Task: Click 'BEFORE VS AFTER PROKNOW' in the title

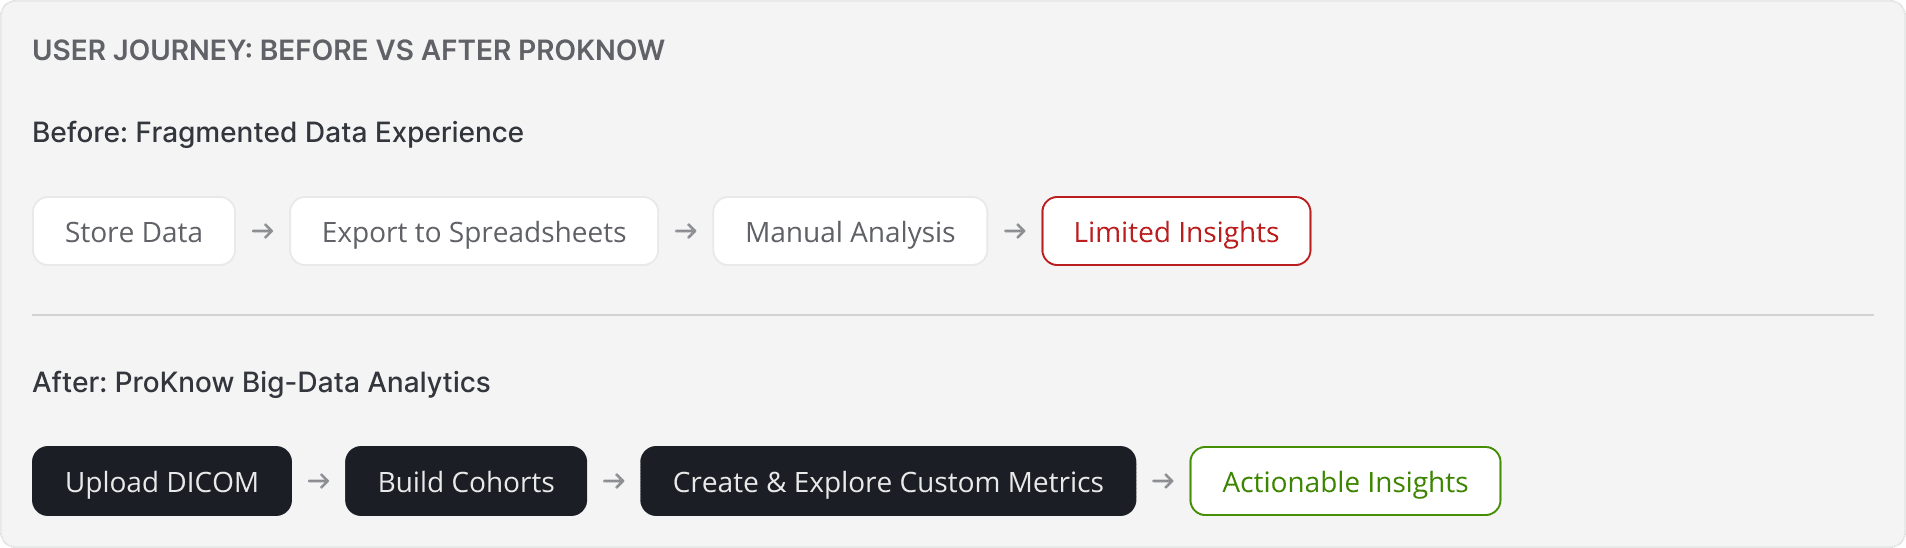Action: tap(462, 50)
